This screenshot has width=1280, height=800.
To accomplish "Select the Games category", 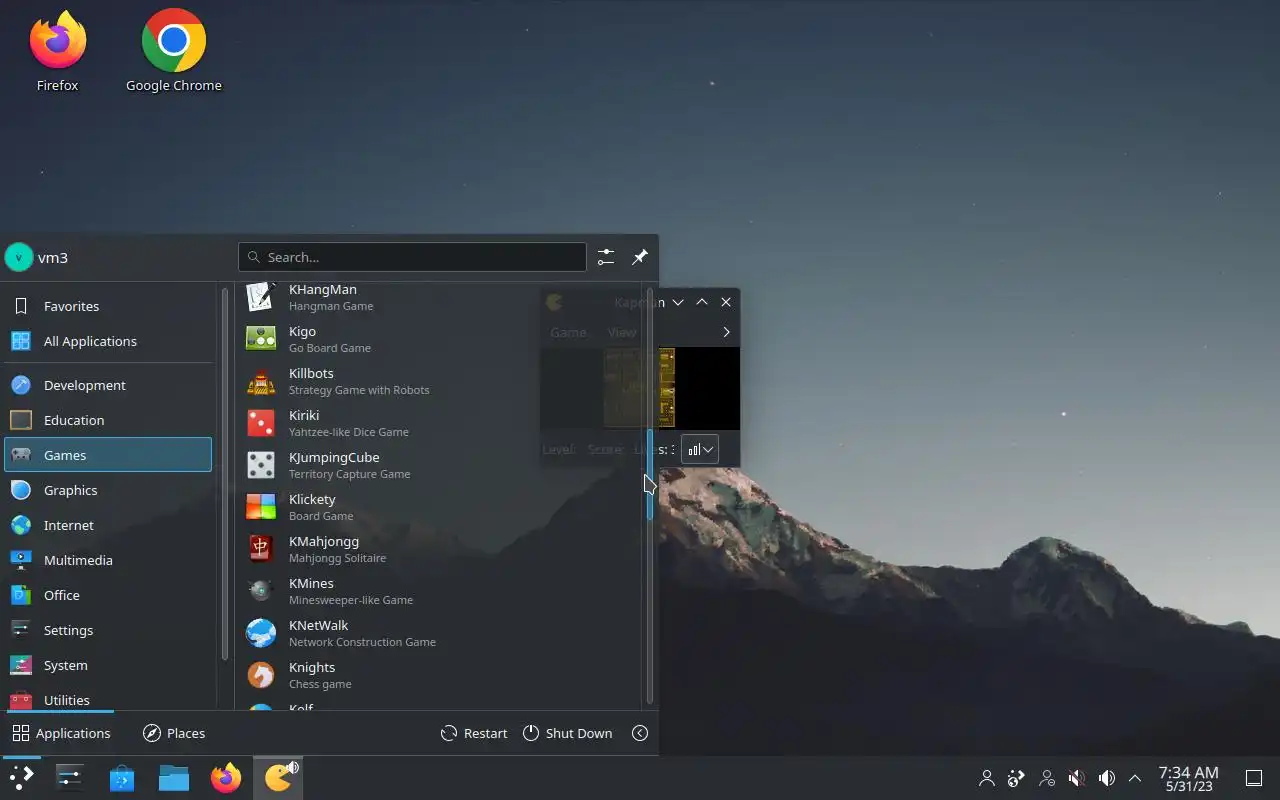I will [x=108, y=455].
